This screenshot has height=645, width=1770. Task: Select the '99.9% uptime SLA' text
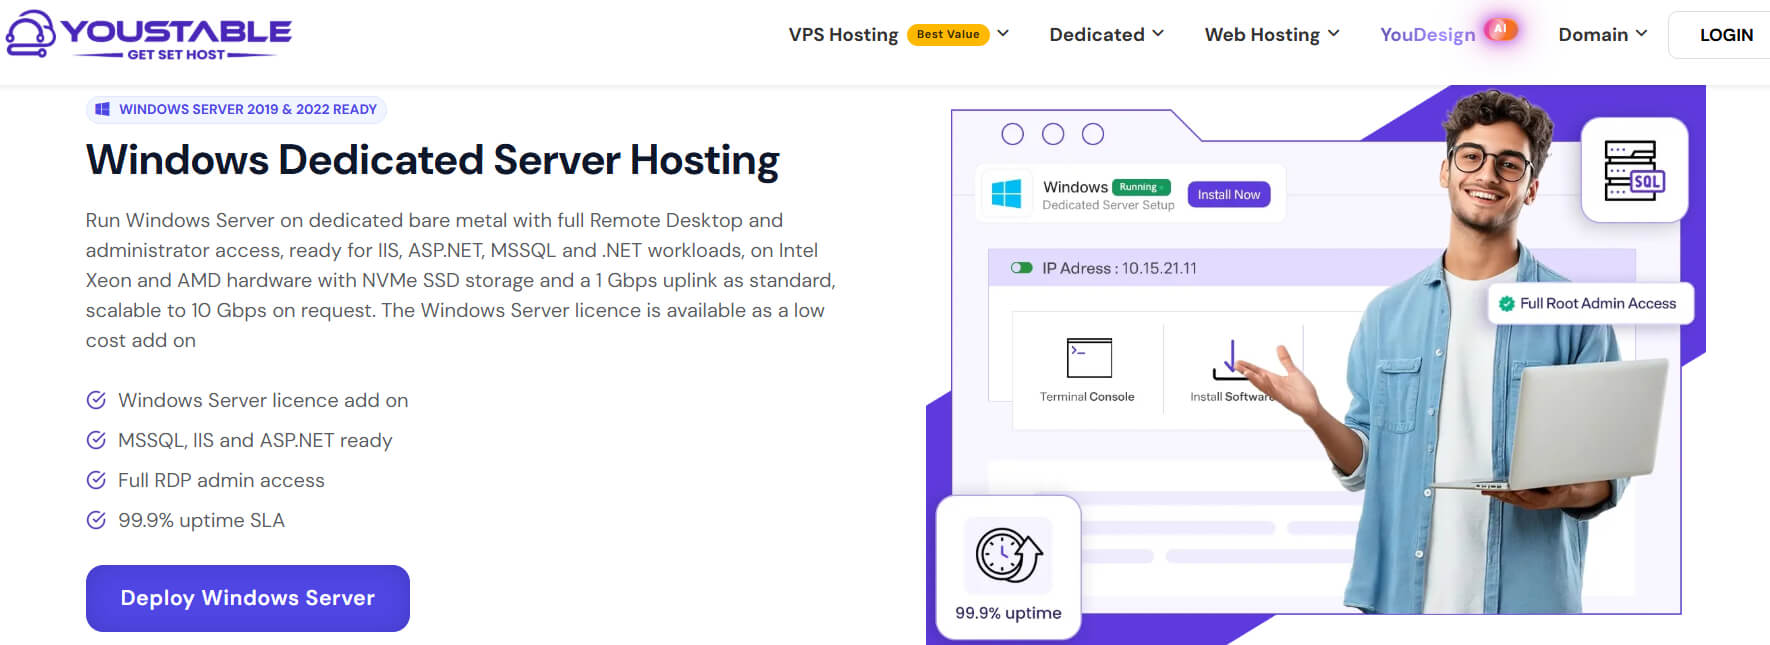pyautogui.click(x=201, y=520)
